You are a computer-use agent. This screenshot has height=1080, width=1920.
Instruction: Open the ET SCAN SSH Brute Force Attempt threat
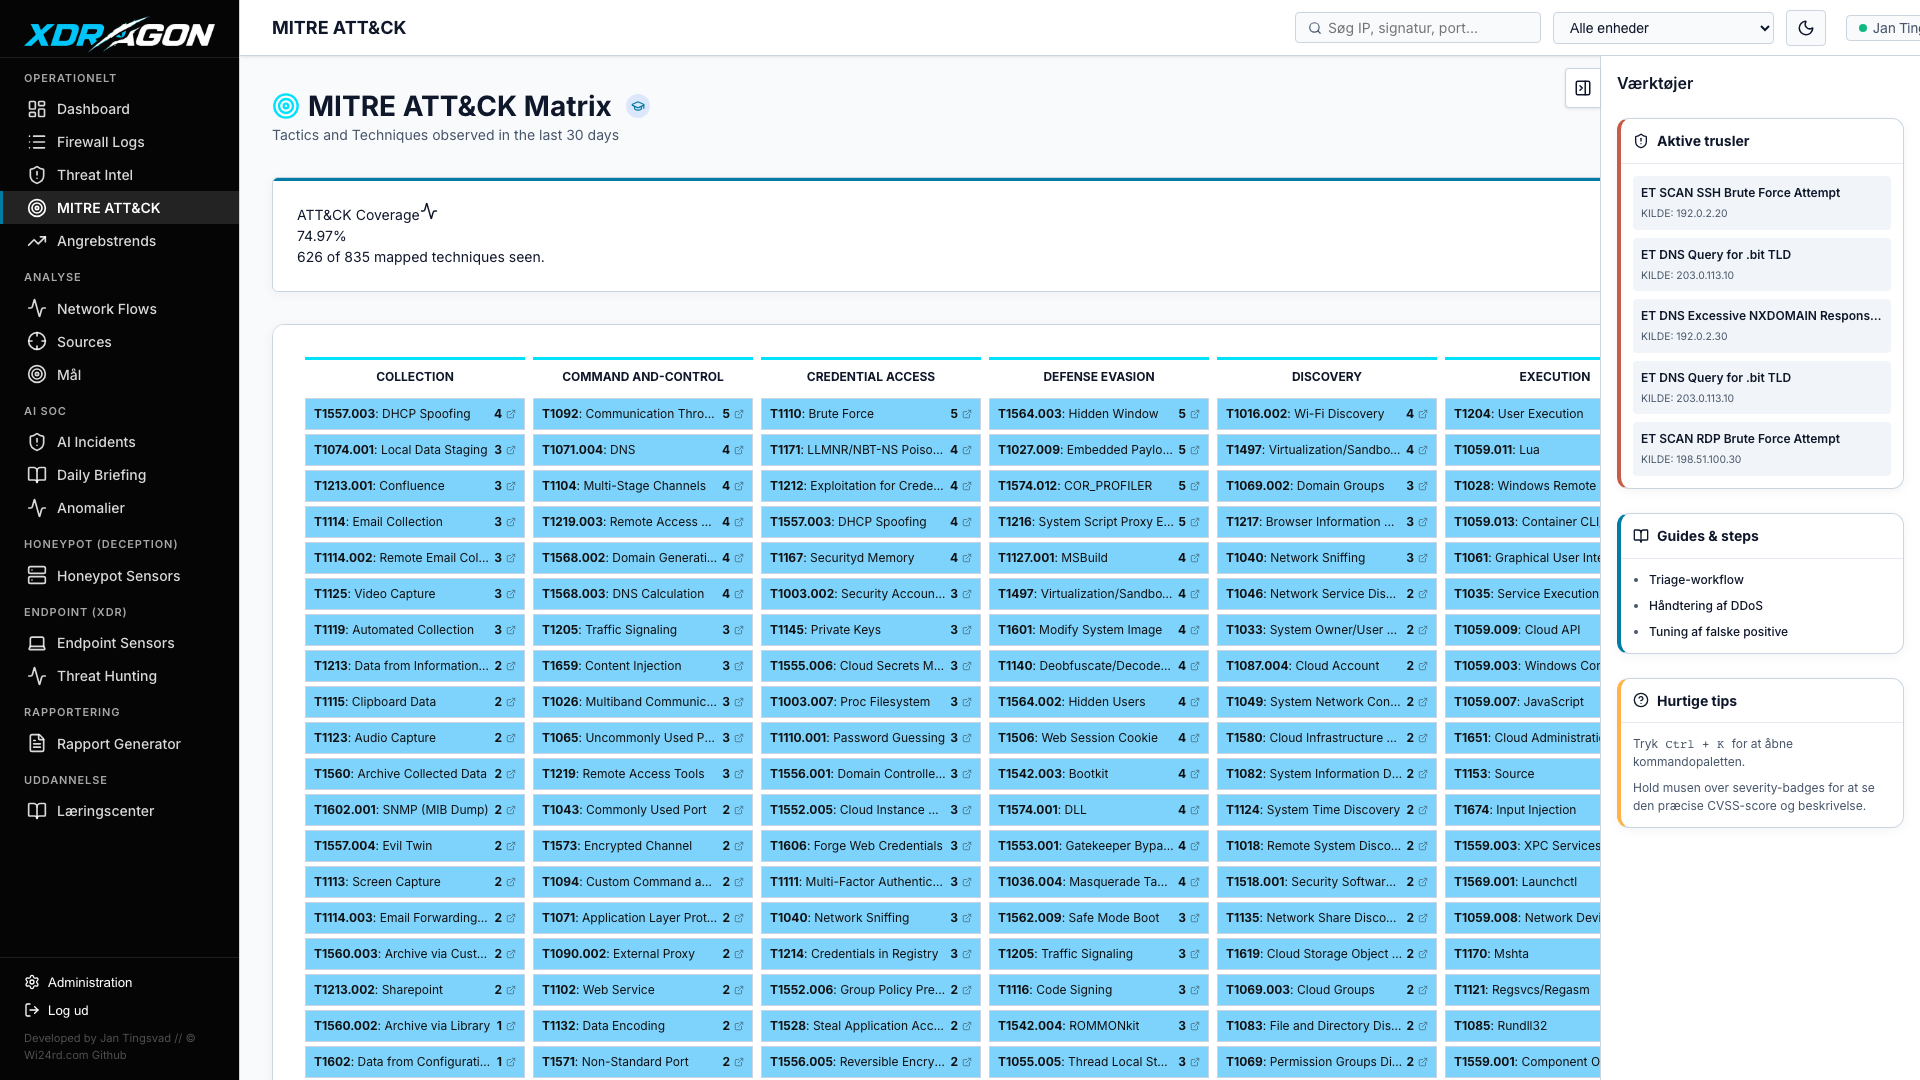coord(1762,202)
